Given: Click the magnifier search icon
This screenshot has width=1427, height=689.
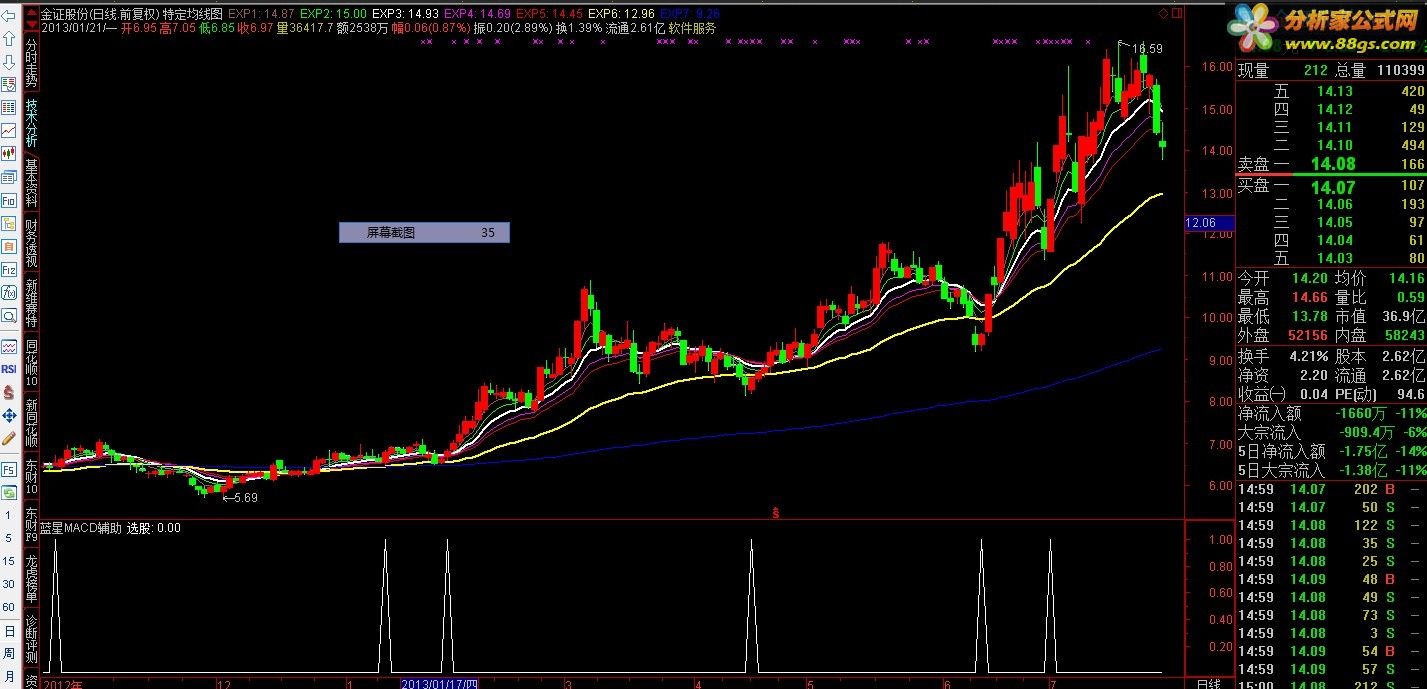Looking at the screenshot, I should point(8,315).
